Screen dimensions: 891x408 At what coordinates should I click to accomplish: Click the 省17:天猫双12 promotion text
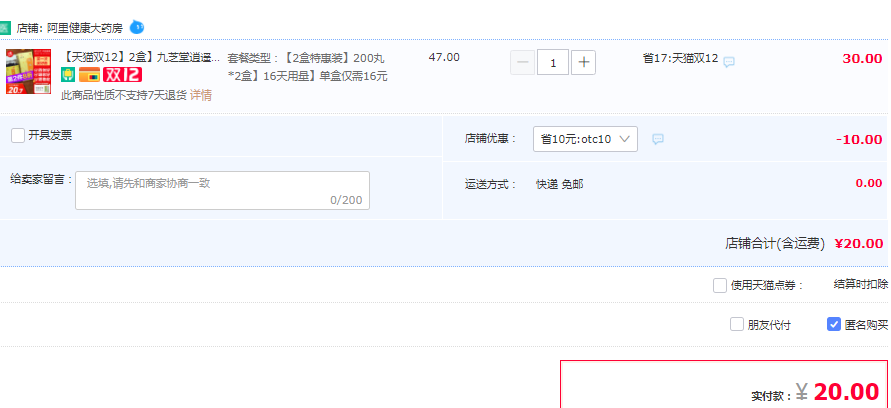coord(680,59)
